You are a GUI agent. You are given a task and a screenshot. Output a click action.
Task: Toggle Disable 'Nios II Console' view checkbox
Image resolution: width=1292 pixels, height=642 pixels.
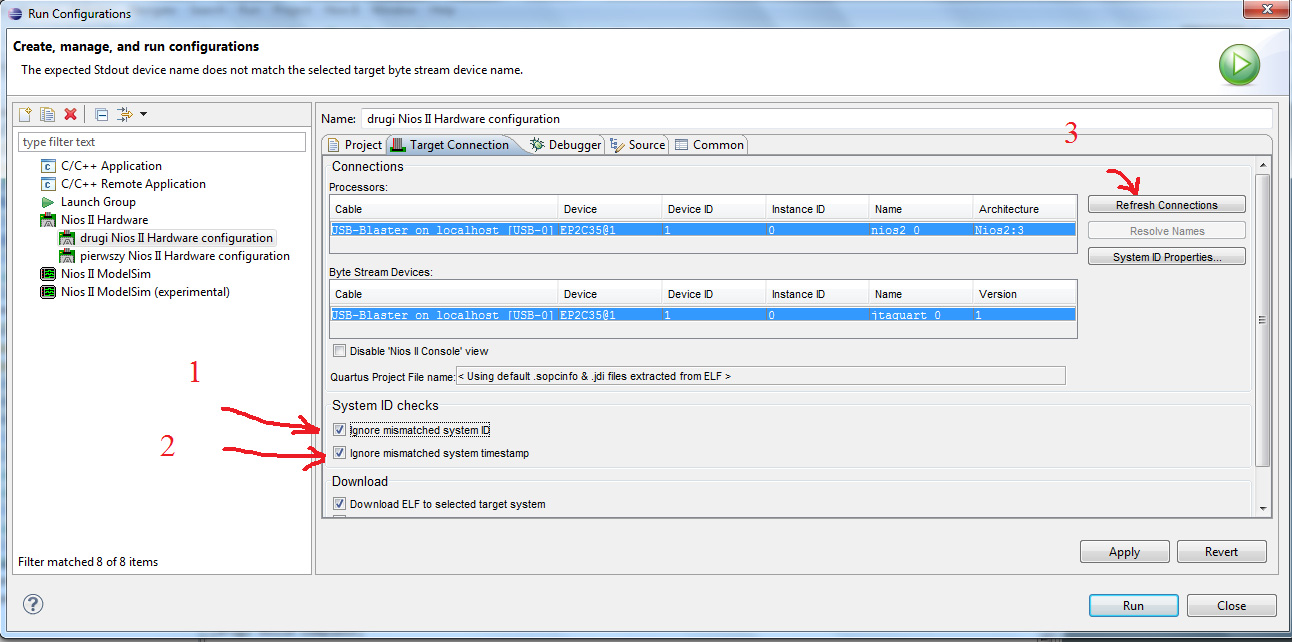coord(339,351)
